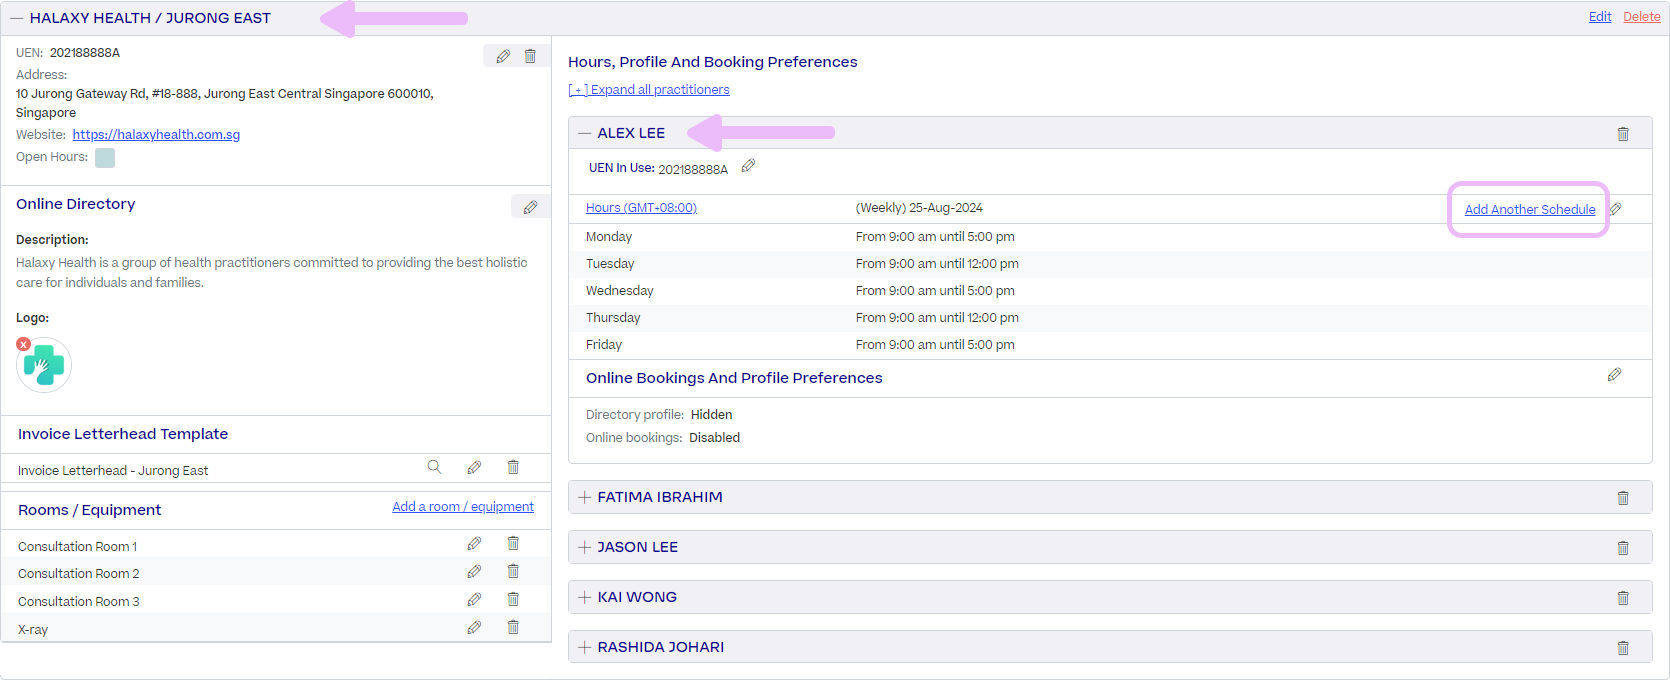Delete the X-ray equipment entry
The height and width of the screenshot is (681, 1670).
(x=513, y=628)
